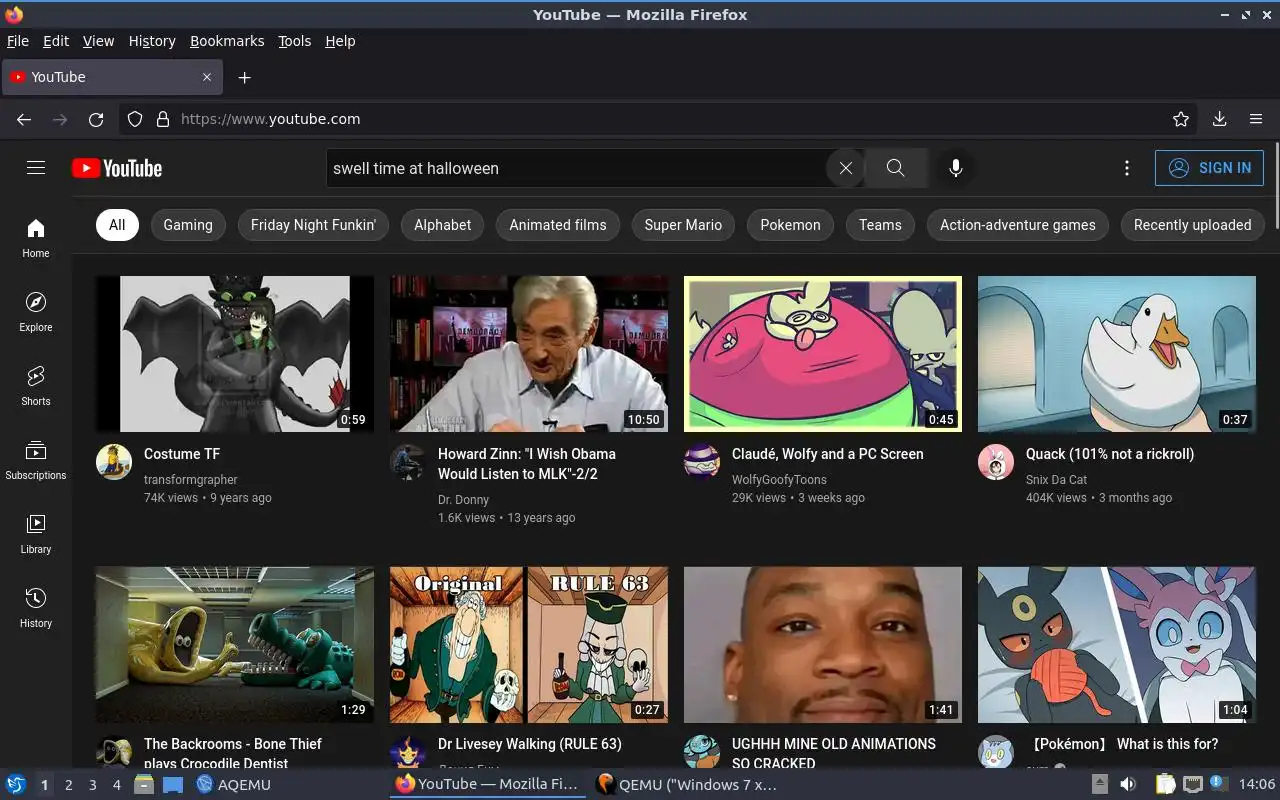
Task: Open Firefox application menu
Action: coord(1256,119)
